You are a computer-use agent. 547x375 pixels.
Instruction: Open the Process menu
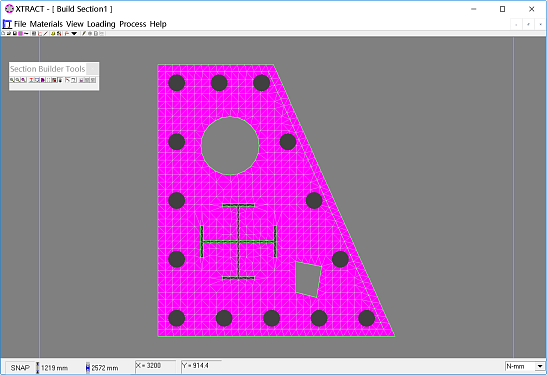click(x=133, y=24)
